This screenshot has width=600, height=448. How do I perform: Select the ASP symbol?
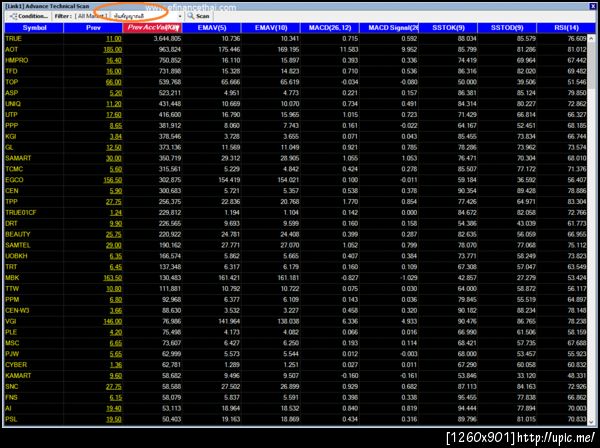point(11,93)
